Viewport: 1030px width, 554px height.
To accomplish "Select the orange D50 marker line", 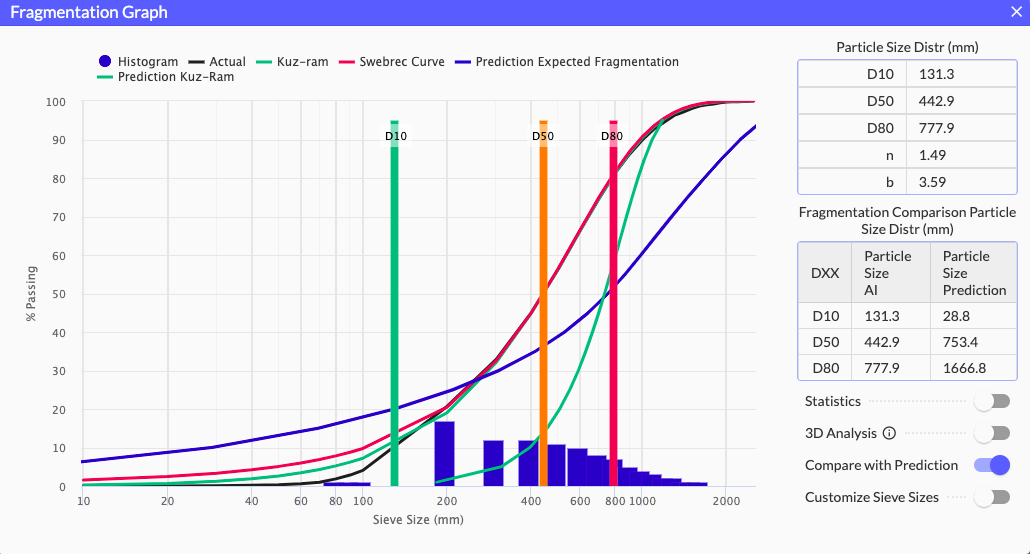I will 543,300.
